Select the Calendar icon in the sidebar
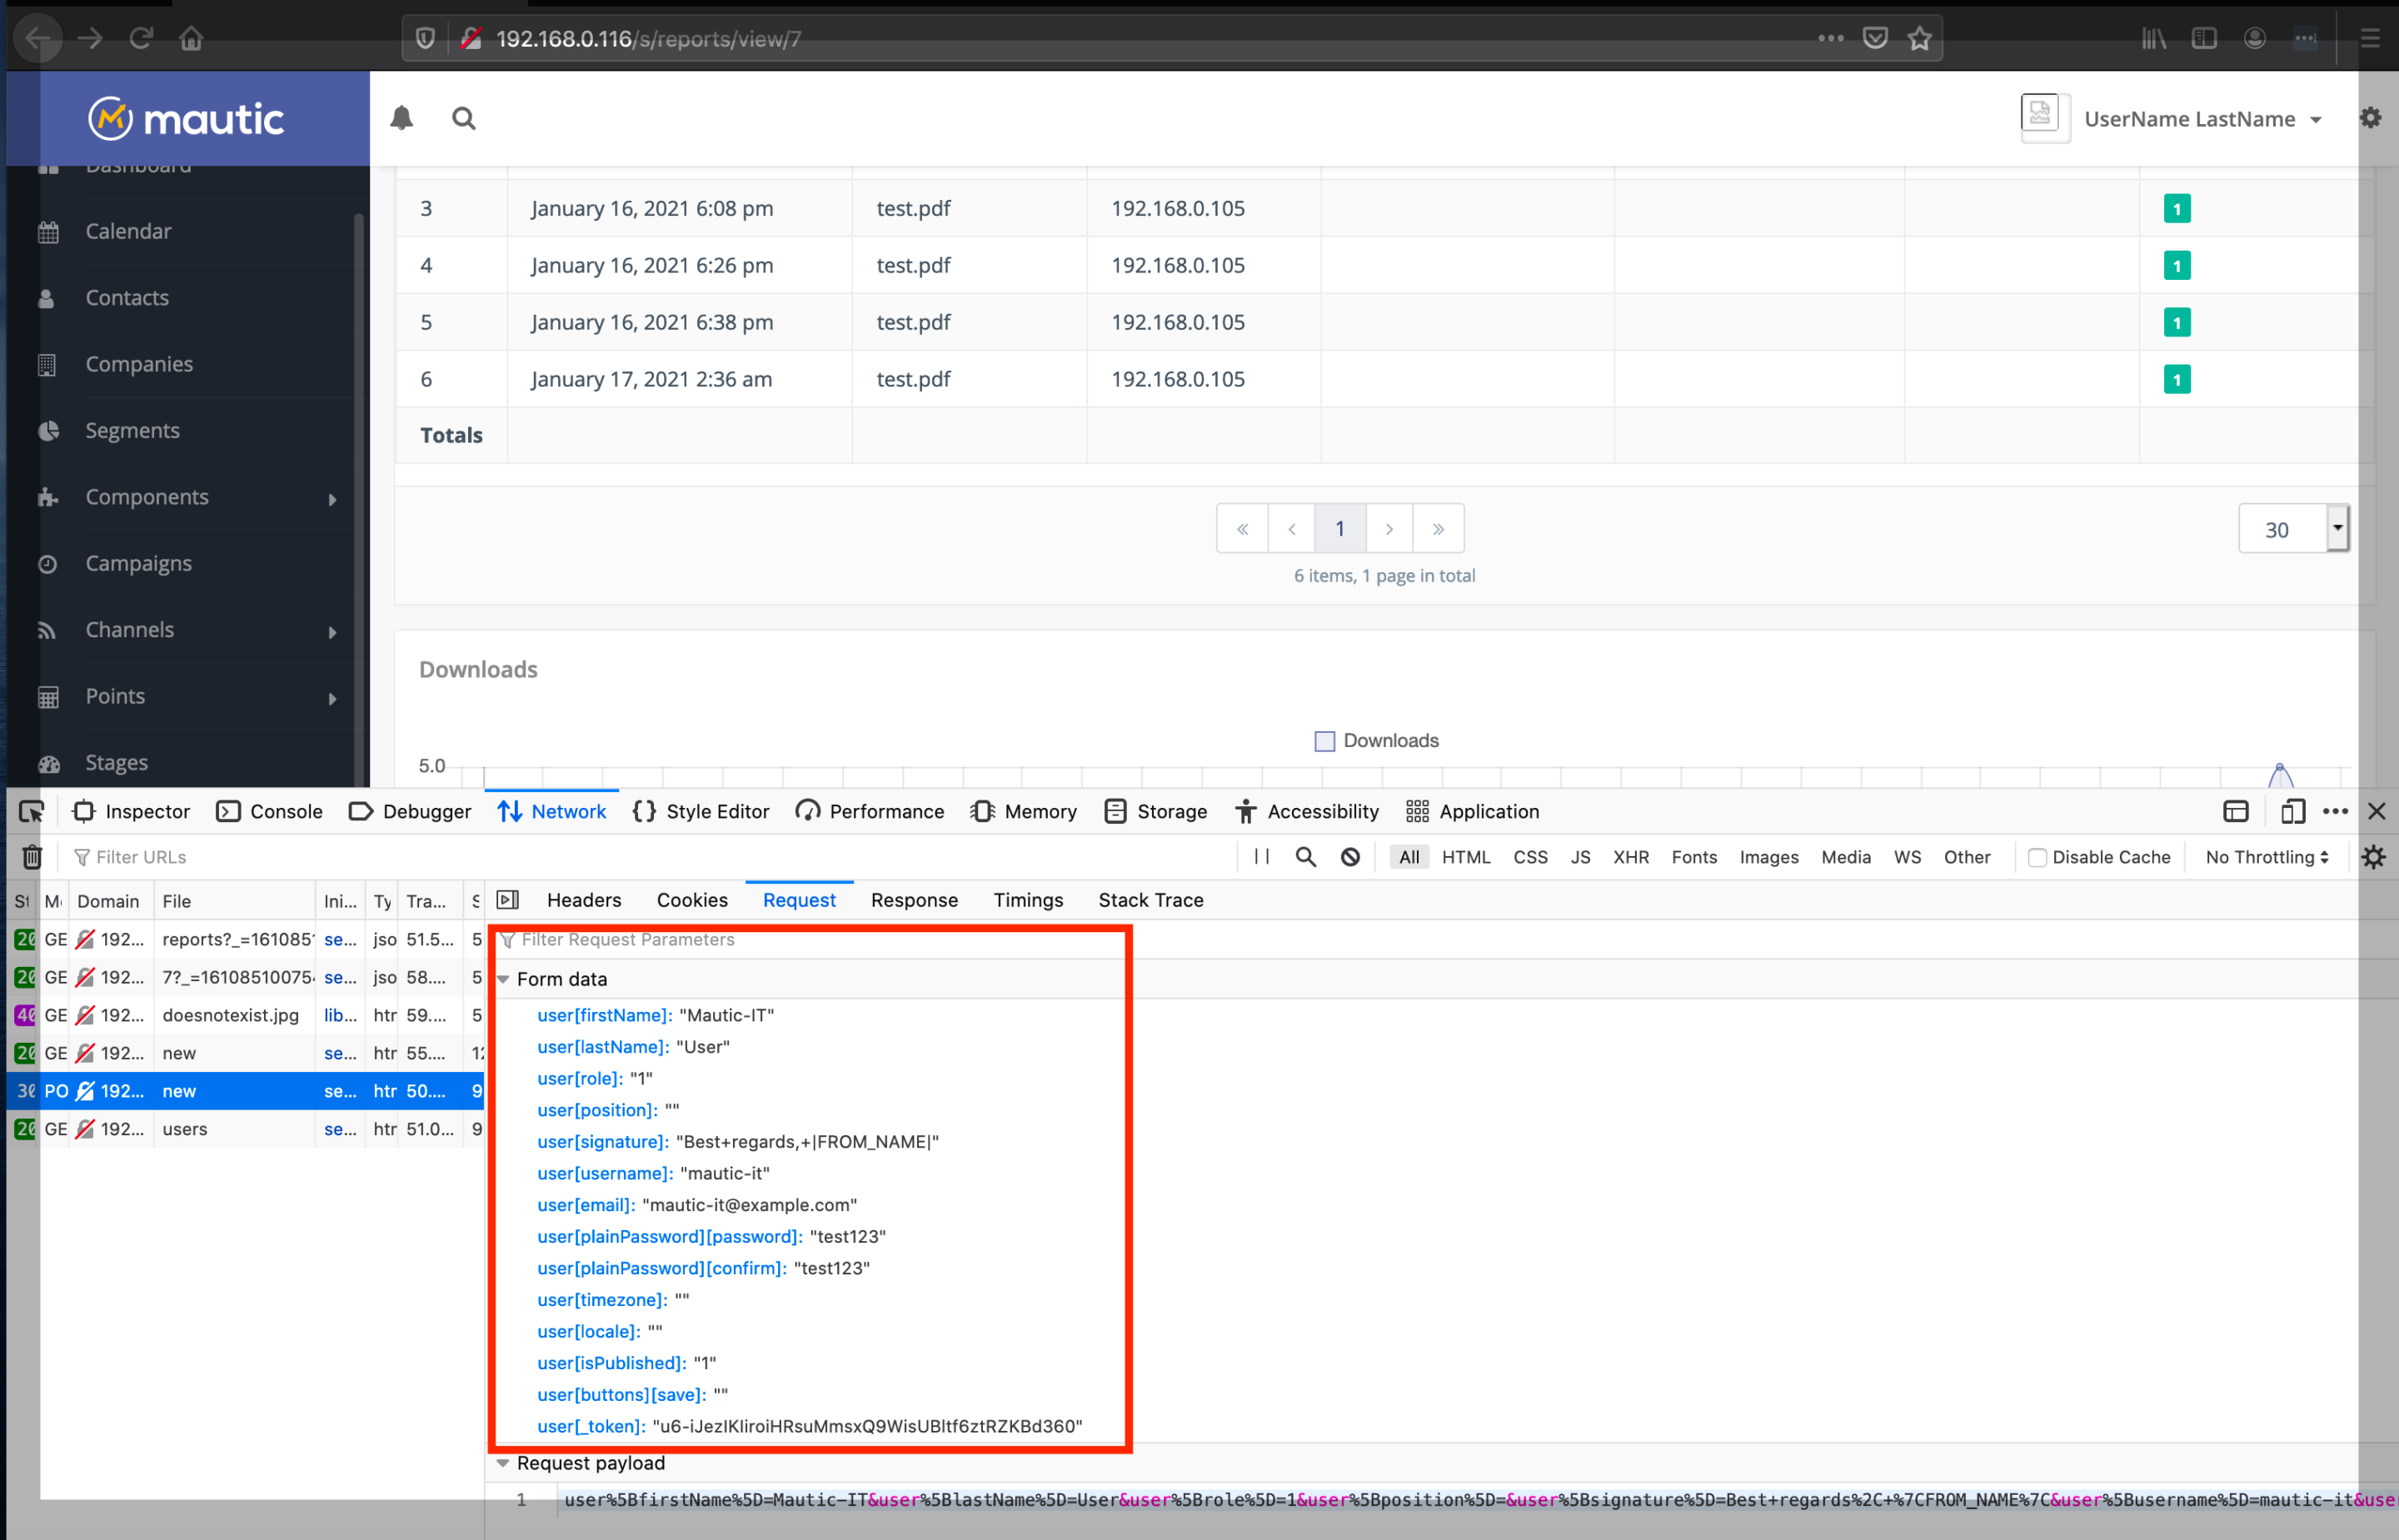 pyautogui.click(x=48, y=231)
